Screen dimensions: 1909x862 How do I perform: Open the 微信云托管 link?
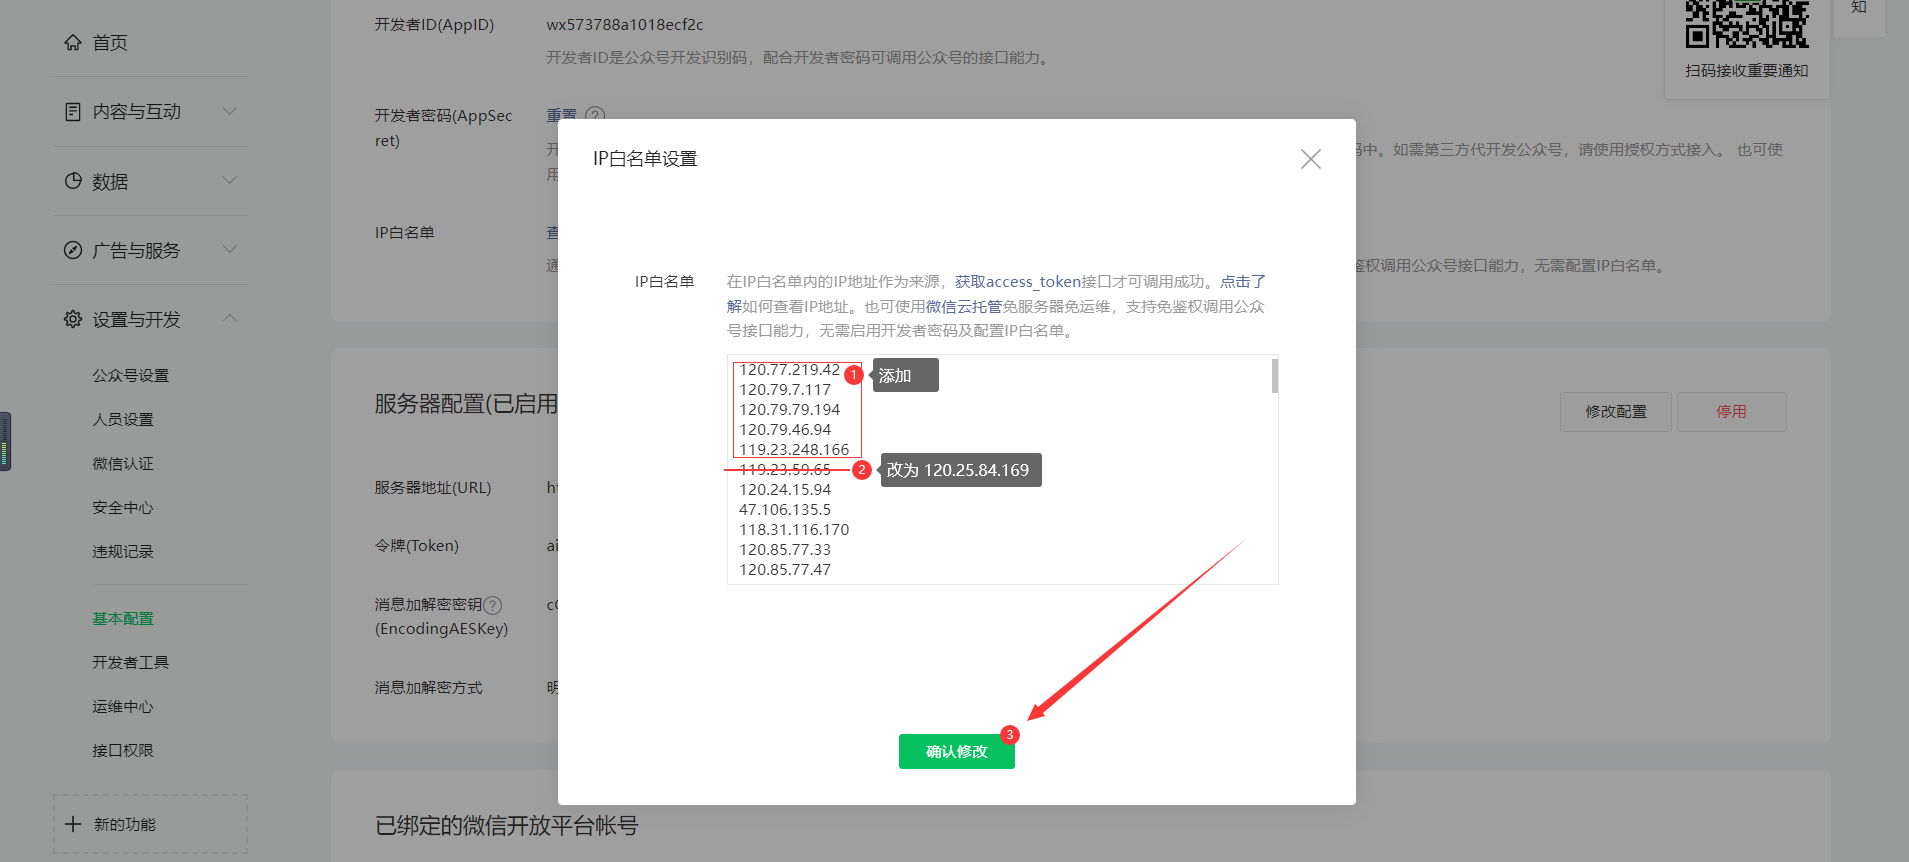[x=964, y=307]
